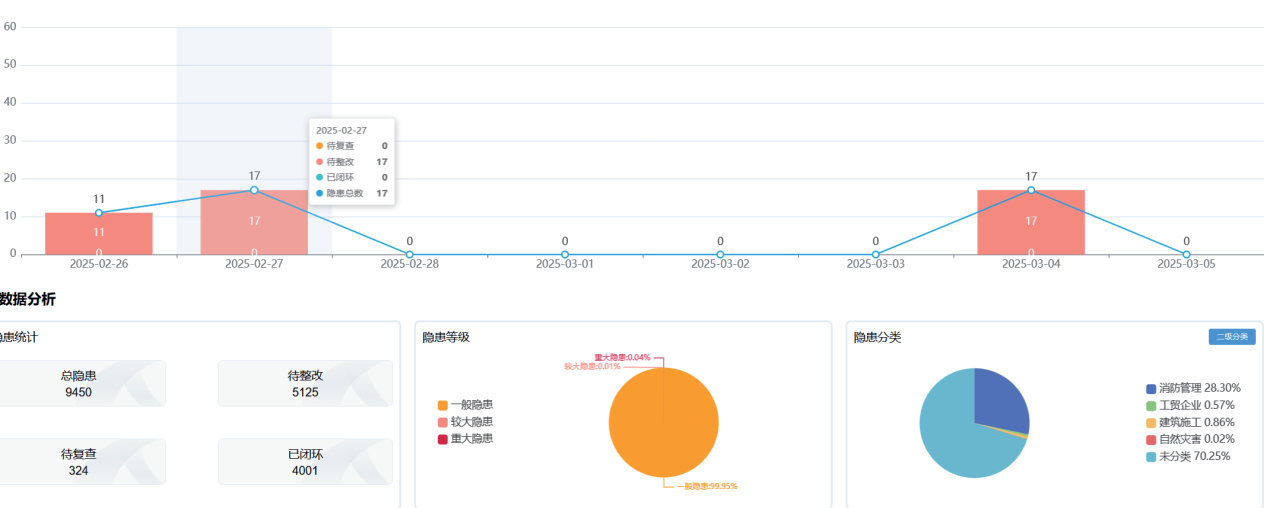Click the line point at 2025-02-26 peak
Screen dimensions: 1267x508
99,213
